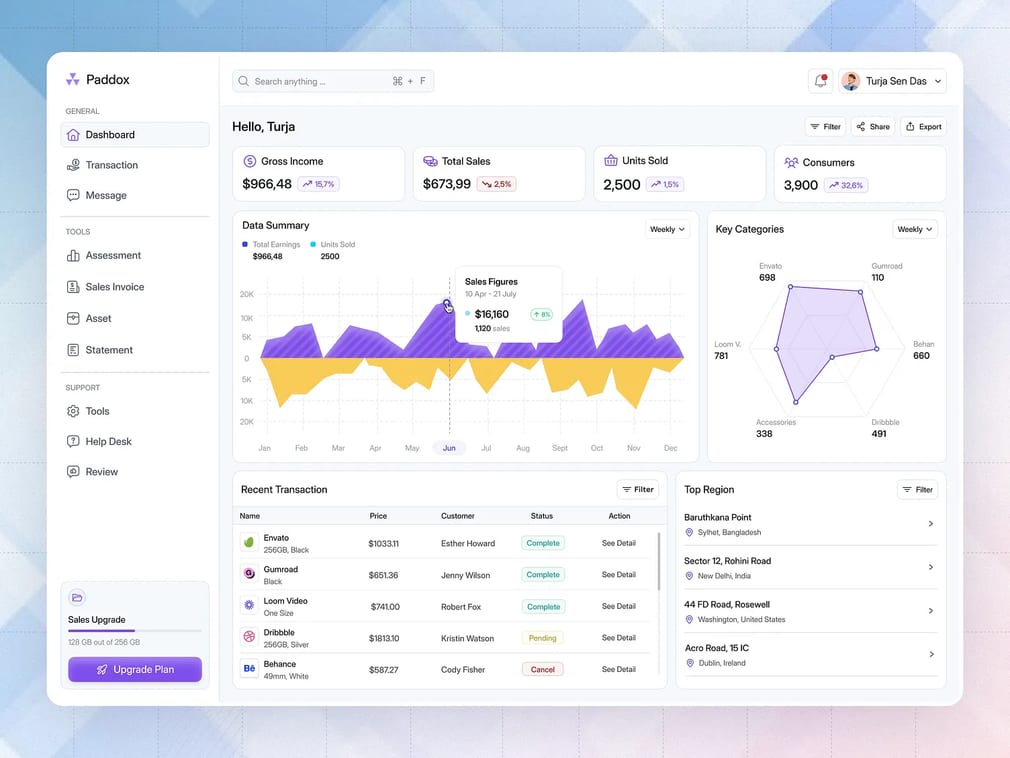Image resolution: width=1010 pixels, height=758 pixels.
Task: Open the Data Summary Weekly dropdown
Action: point(667,229)
